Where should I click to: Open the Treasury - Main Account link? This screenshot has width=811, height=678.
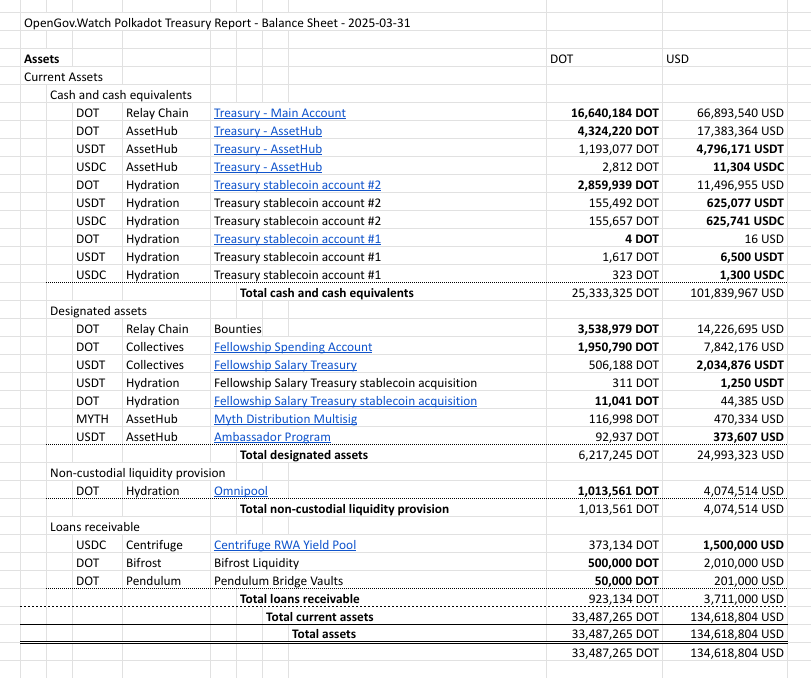point(280,113)
